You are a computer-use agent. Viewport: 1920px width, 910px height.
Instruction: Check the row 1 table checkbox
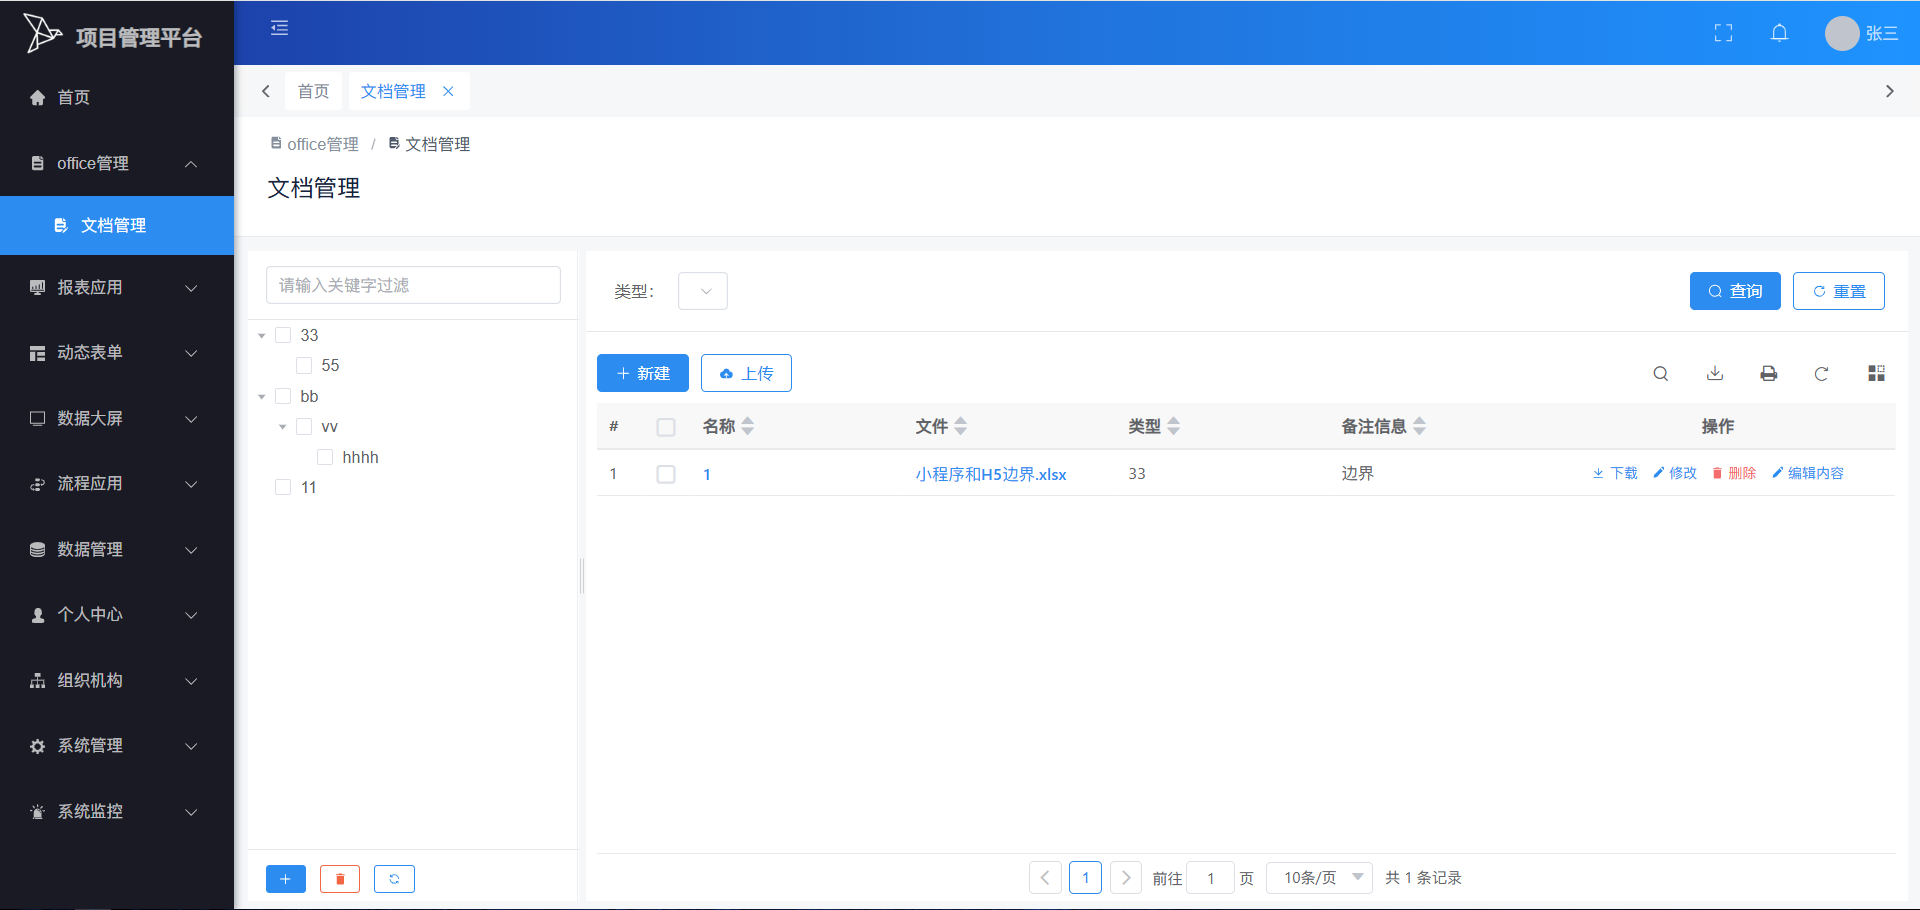pyautogui.click(x=666, y=474)
